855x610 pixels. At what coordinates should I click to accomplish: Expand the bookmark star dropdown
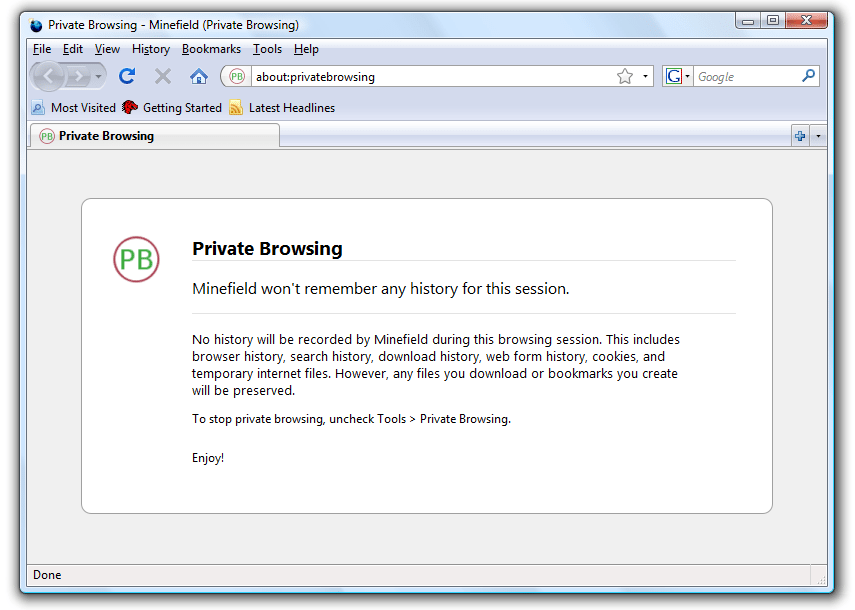pos(644,76)
